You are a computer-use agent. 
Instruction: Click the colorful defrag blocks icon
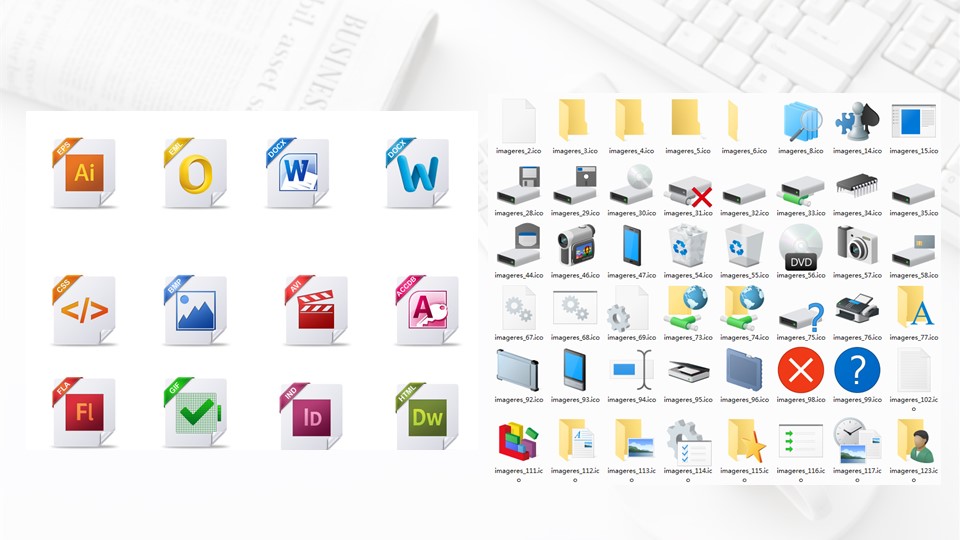pos(517,440)
